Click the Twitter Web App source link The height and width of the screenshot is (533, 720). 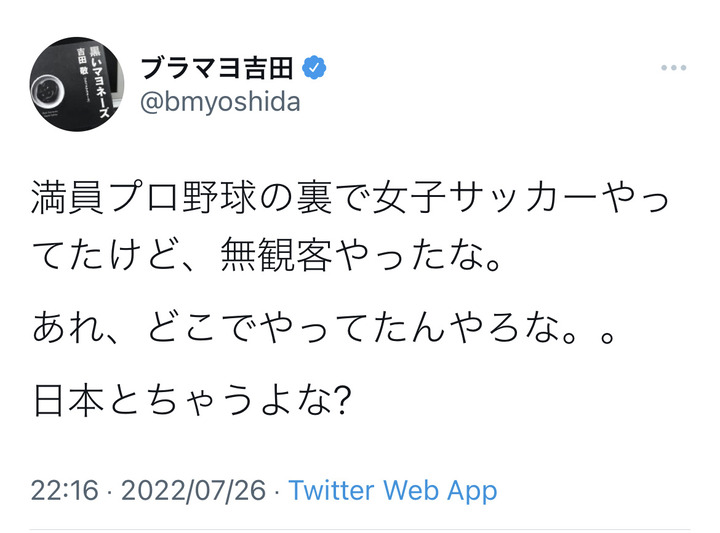392,491
